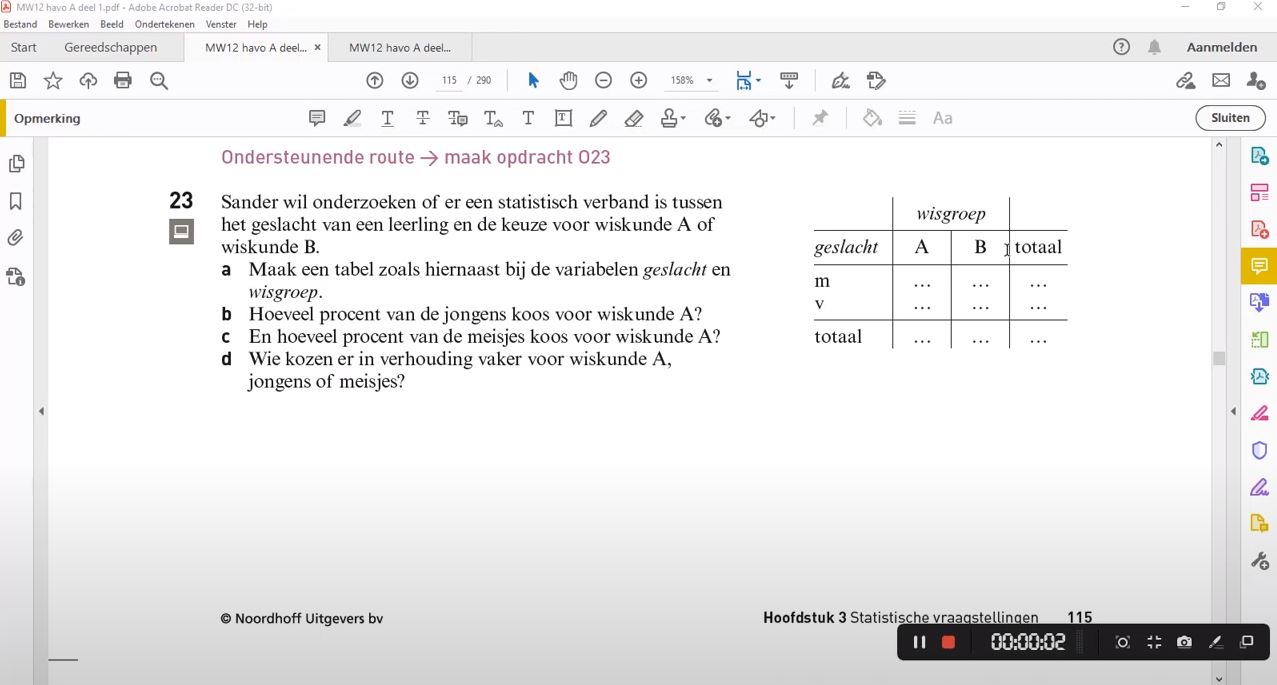
Task: Go to the next page with the down arrow
Action: coord(410,81)
